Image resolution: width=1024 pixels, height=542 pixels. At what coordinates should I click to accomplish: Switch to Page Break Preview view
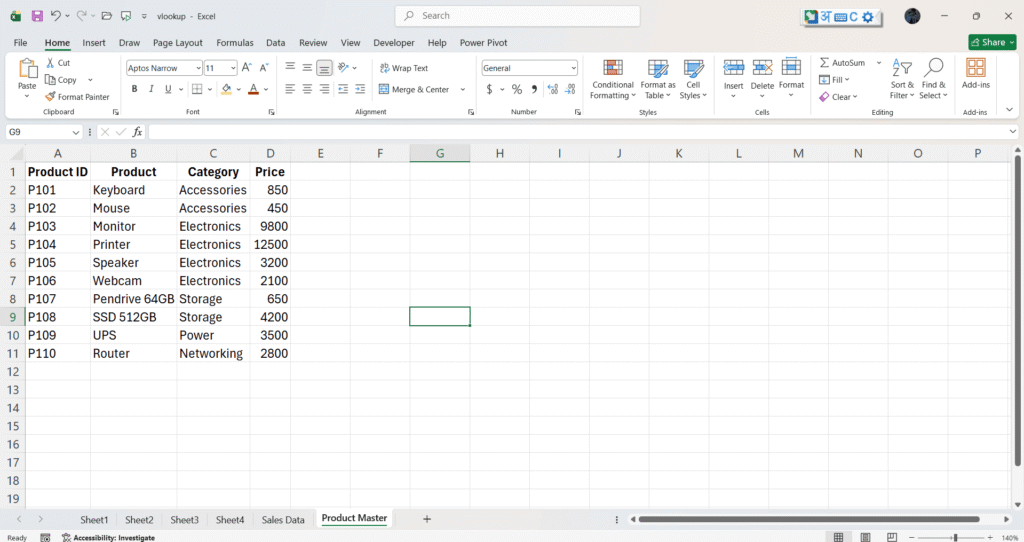891,537
